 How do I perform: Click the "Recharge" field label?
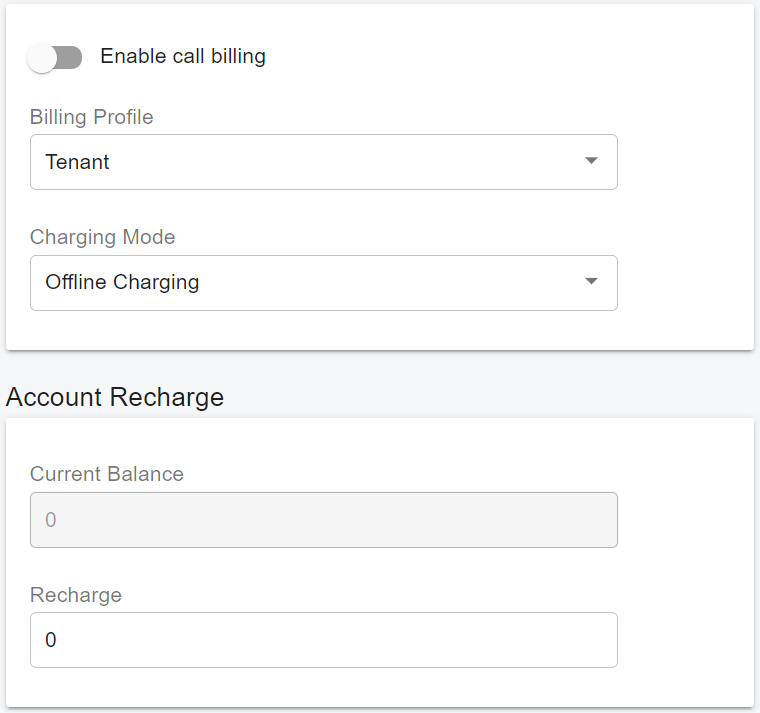76,595
